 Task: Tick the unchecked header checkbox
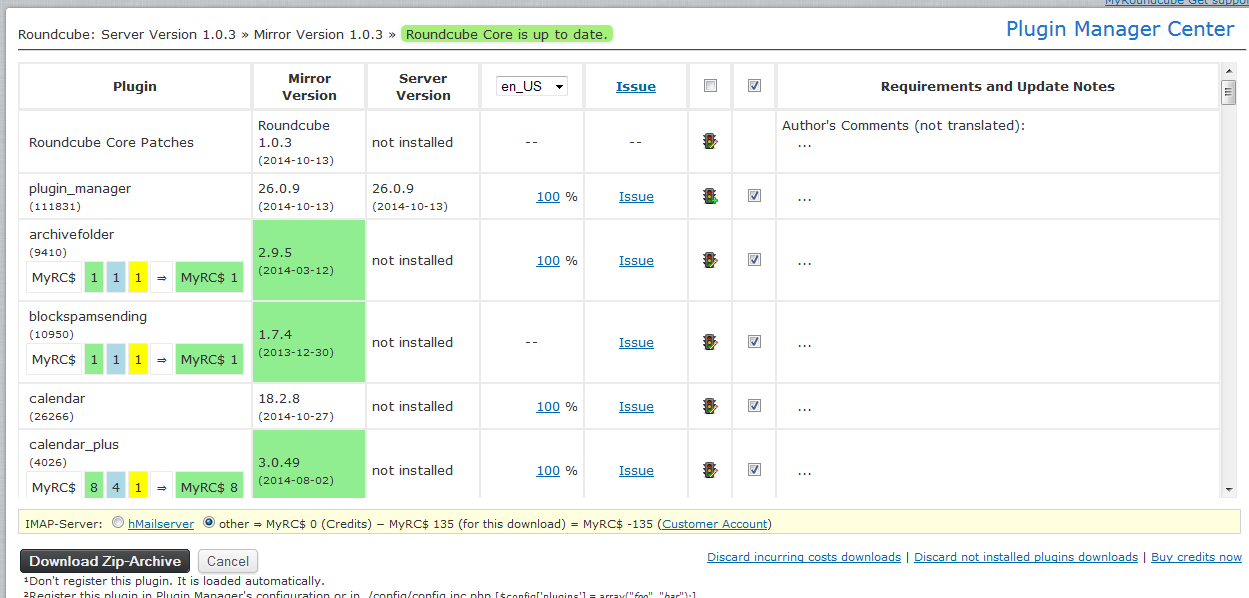pos(710,86)
